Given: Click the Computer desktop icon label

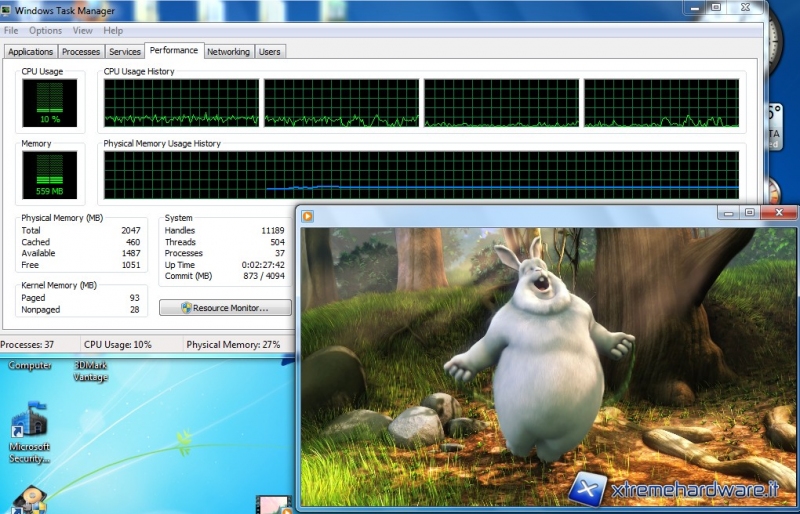Looking at the screenshot, I should pos(30,366).
